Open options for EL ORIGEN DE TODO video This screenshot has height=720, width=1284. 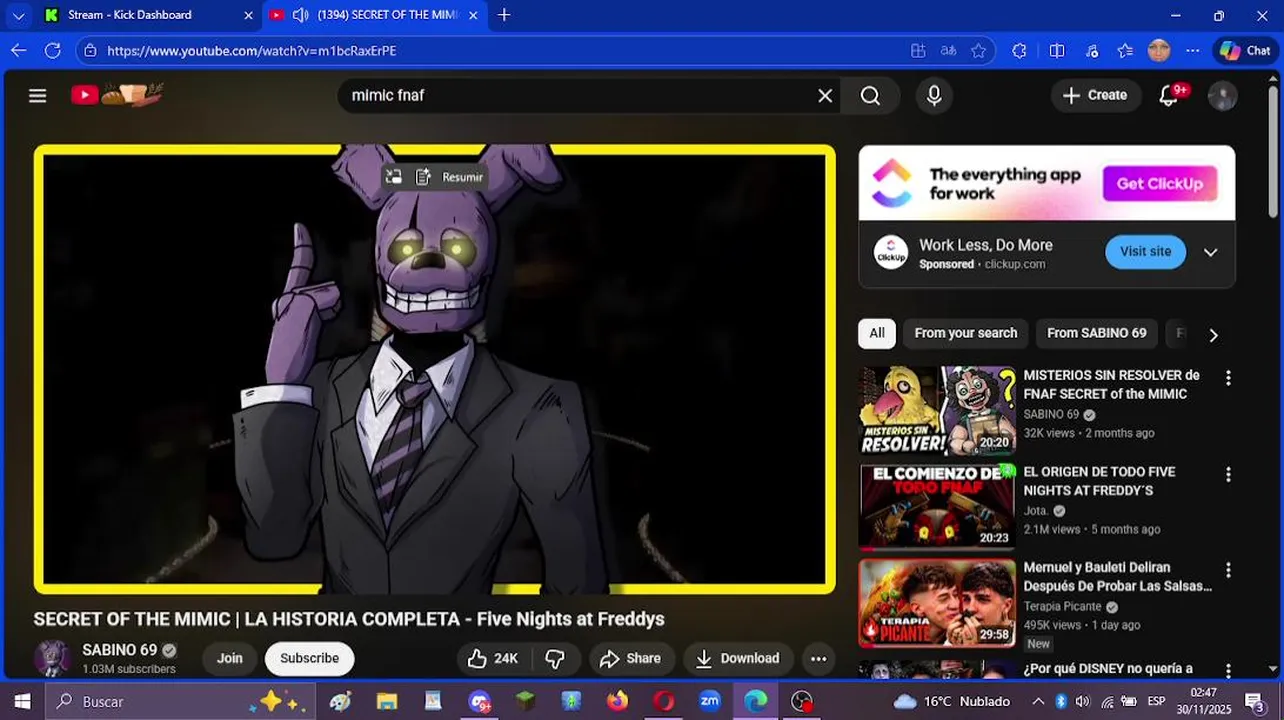pos(1228,474)
